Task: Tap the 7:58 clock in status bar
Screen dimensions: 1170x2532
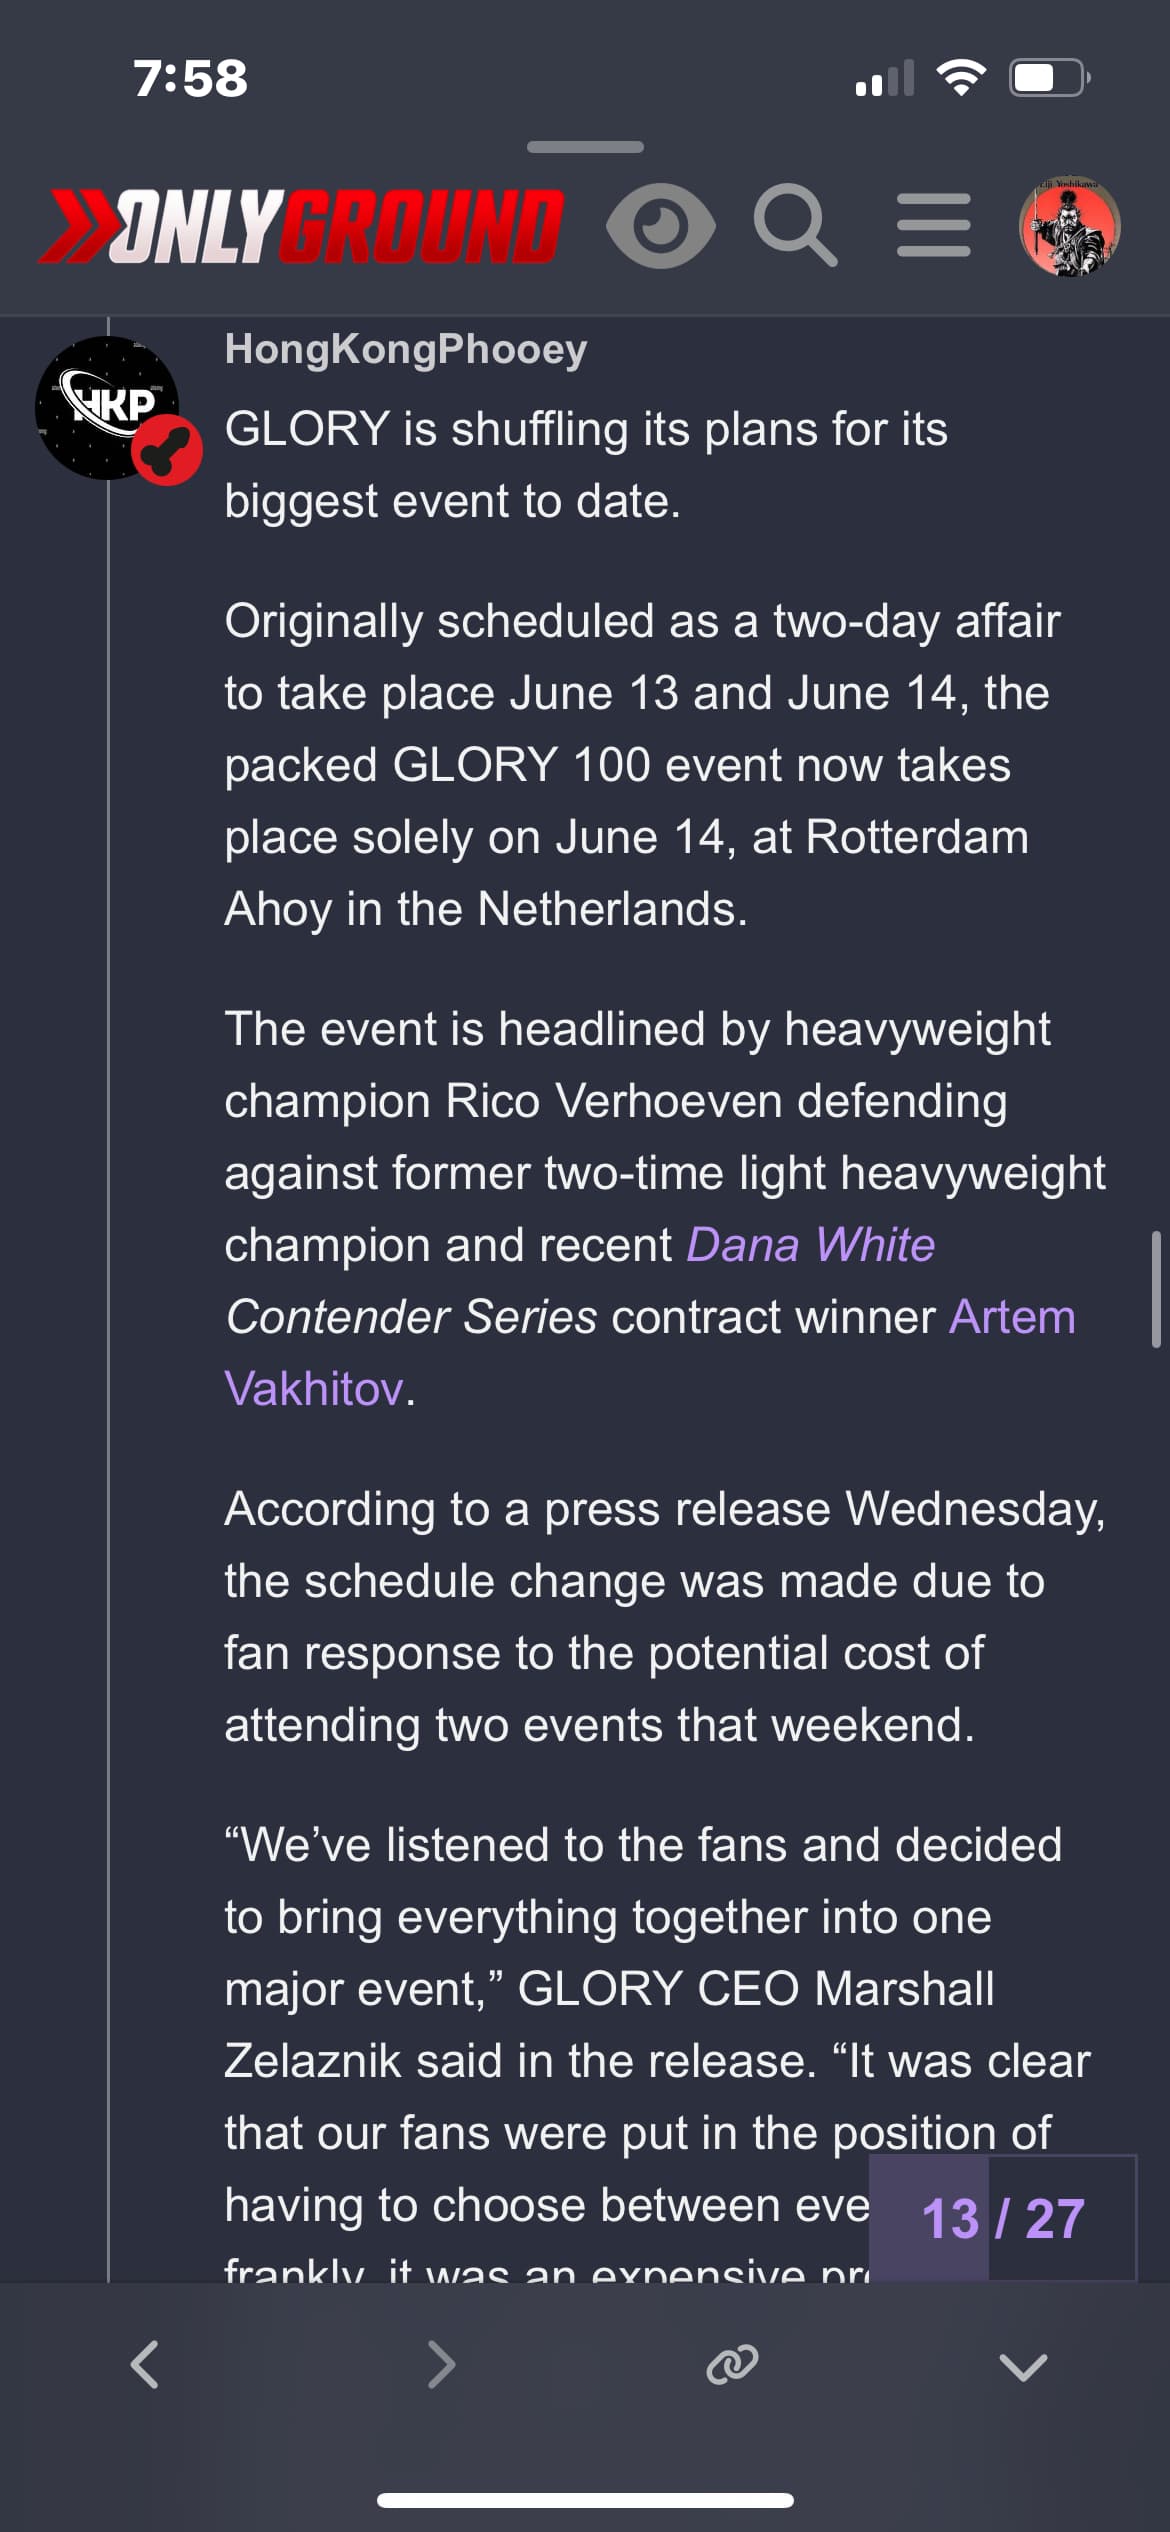Action: click(x=190, y=78)
